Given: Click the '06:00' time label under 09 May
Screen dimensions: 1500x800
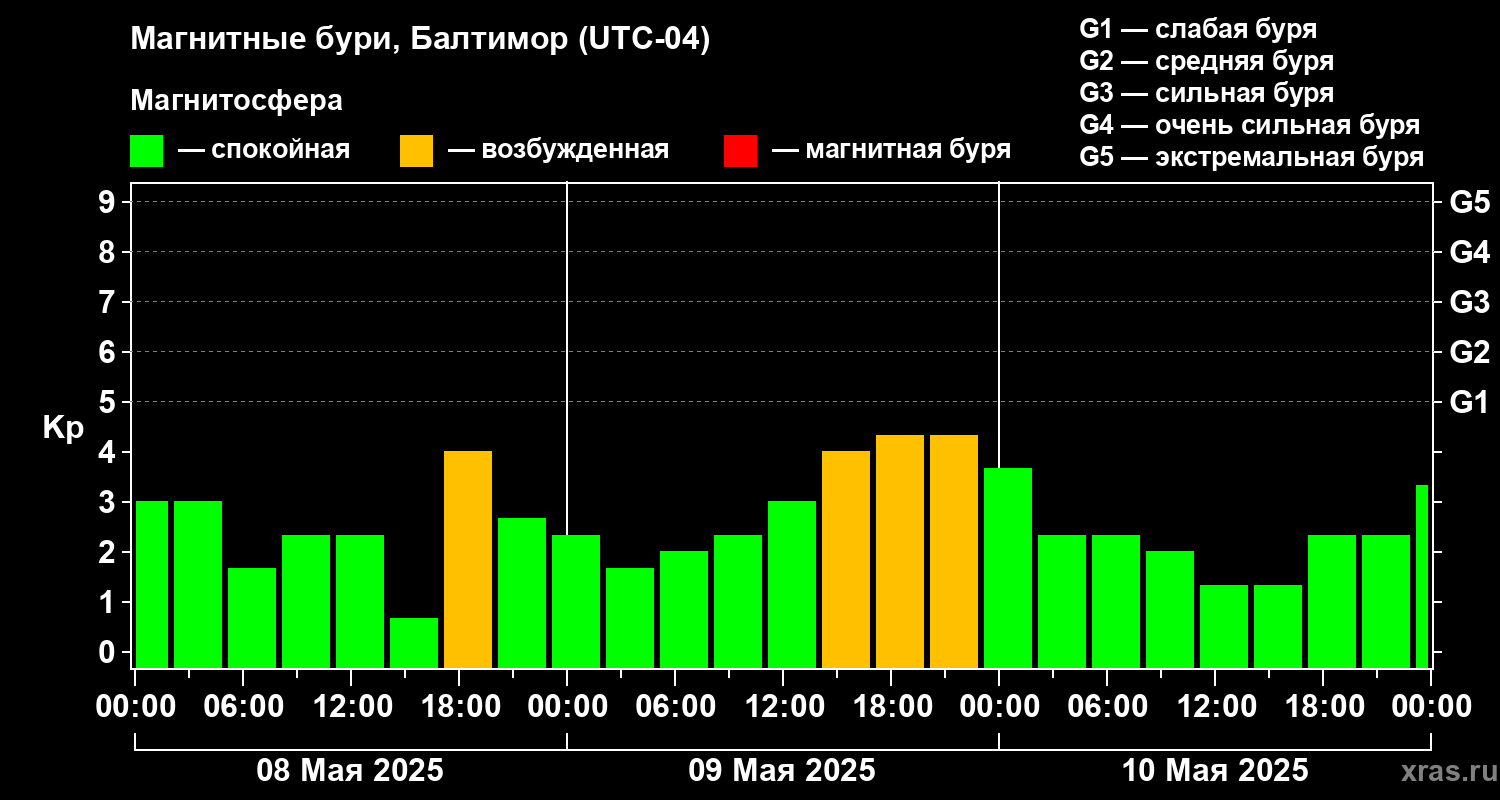Looking at the screenshot, I should tap(675, 707).
